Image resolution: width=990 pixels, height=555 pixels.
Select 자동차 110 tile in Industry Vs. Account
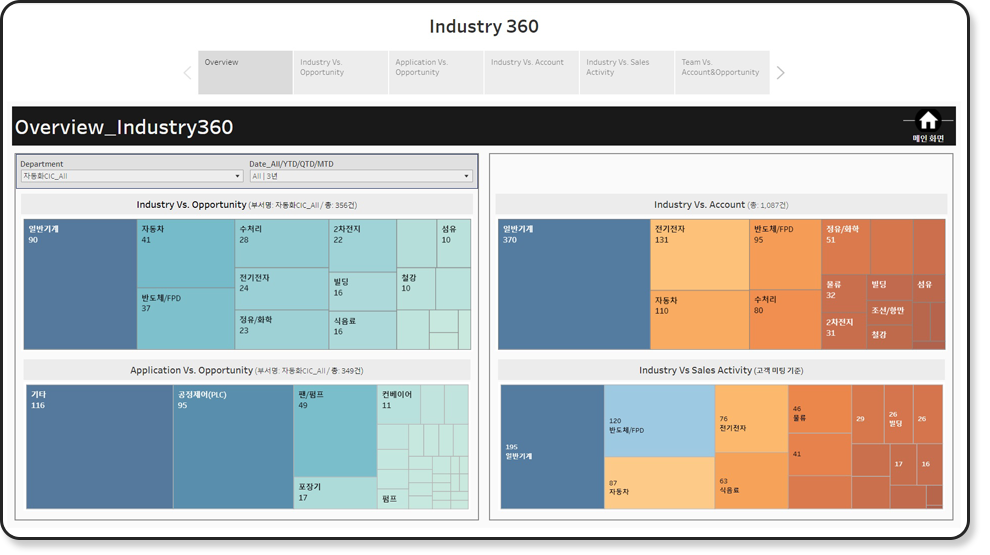(x=700, y=320)
